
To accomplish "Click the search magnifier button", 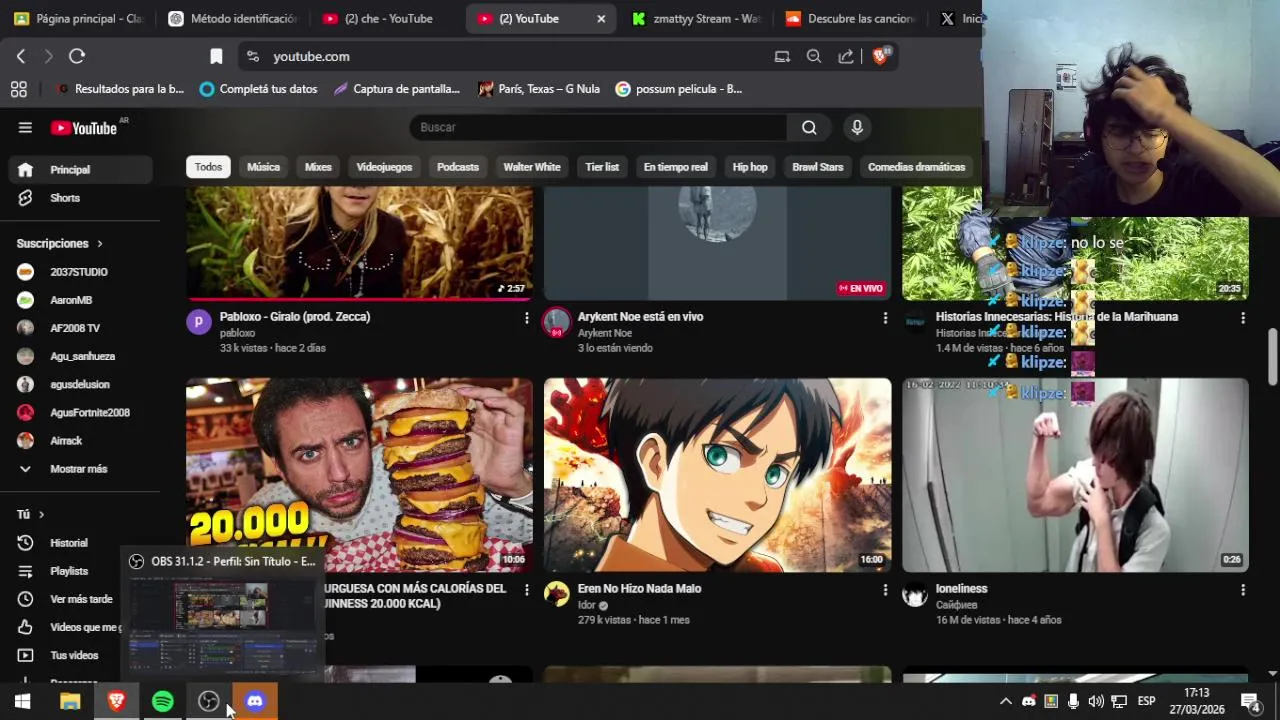I will 809,127.
